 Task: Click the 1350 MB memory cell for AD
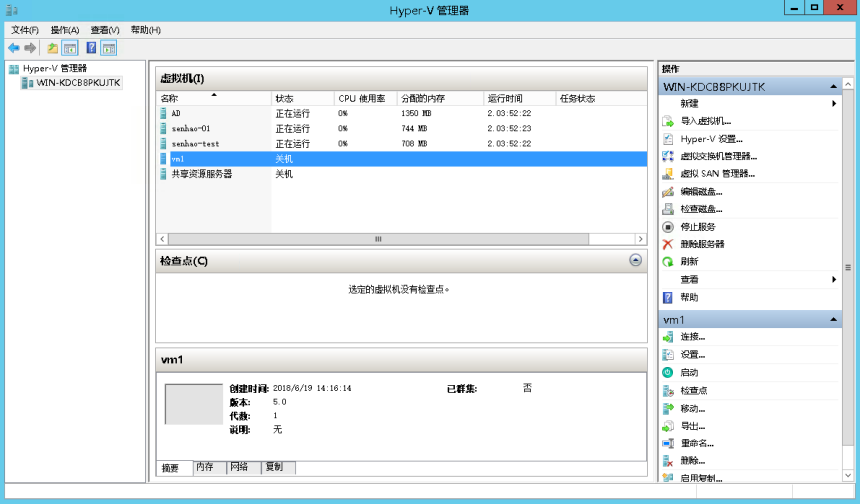point(416,114)
